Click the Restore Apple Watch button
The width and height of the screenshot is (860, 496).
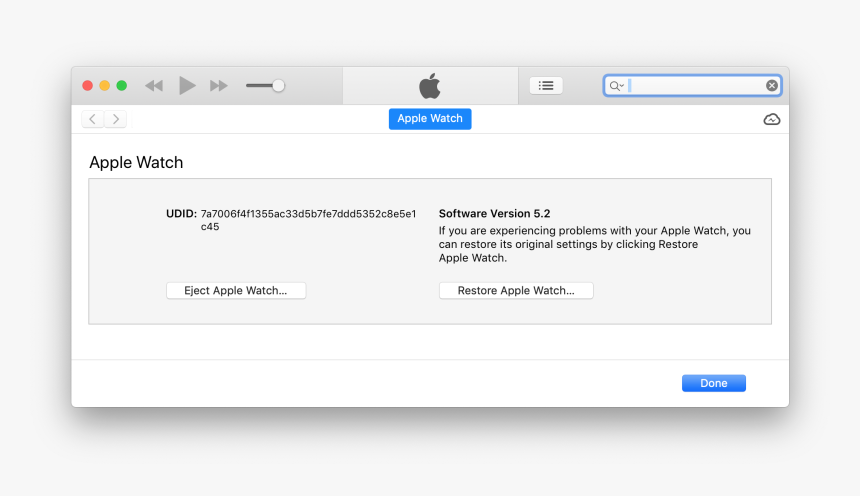coord(516,290)
